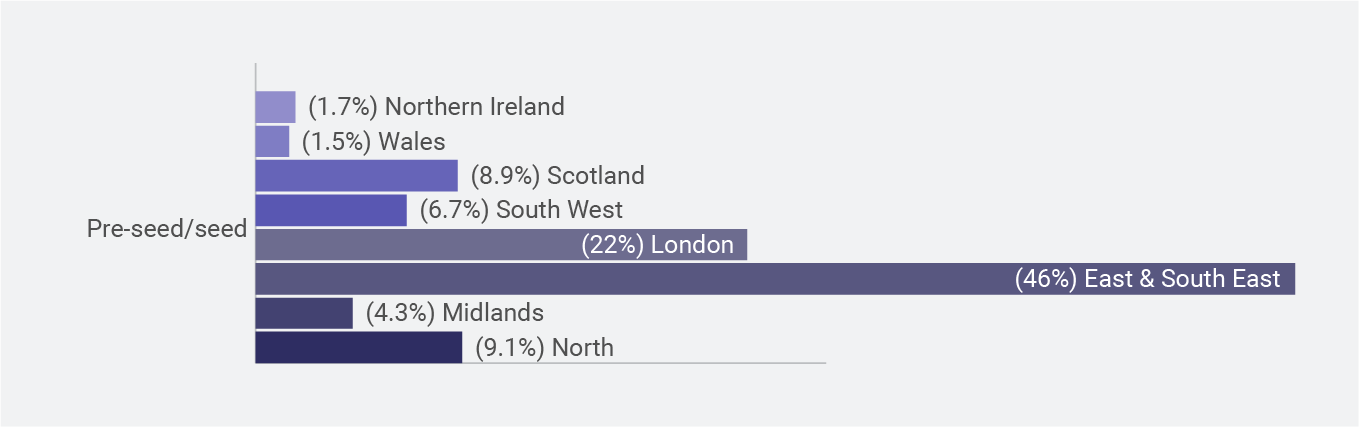Click the "(22%)" percentage value text
The height and width of the screenshot is (427, 1359).
pyautogui.click(x=611, y=245)
